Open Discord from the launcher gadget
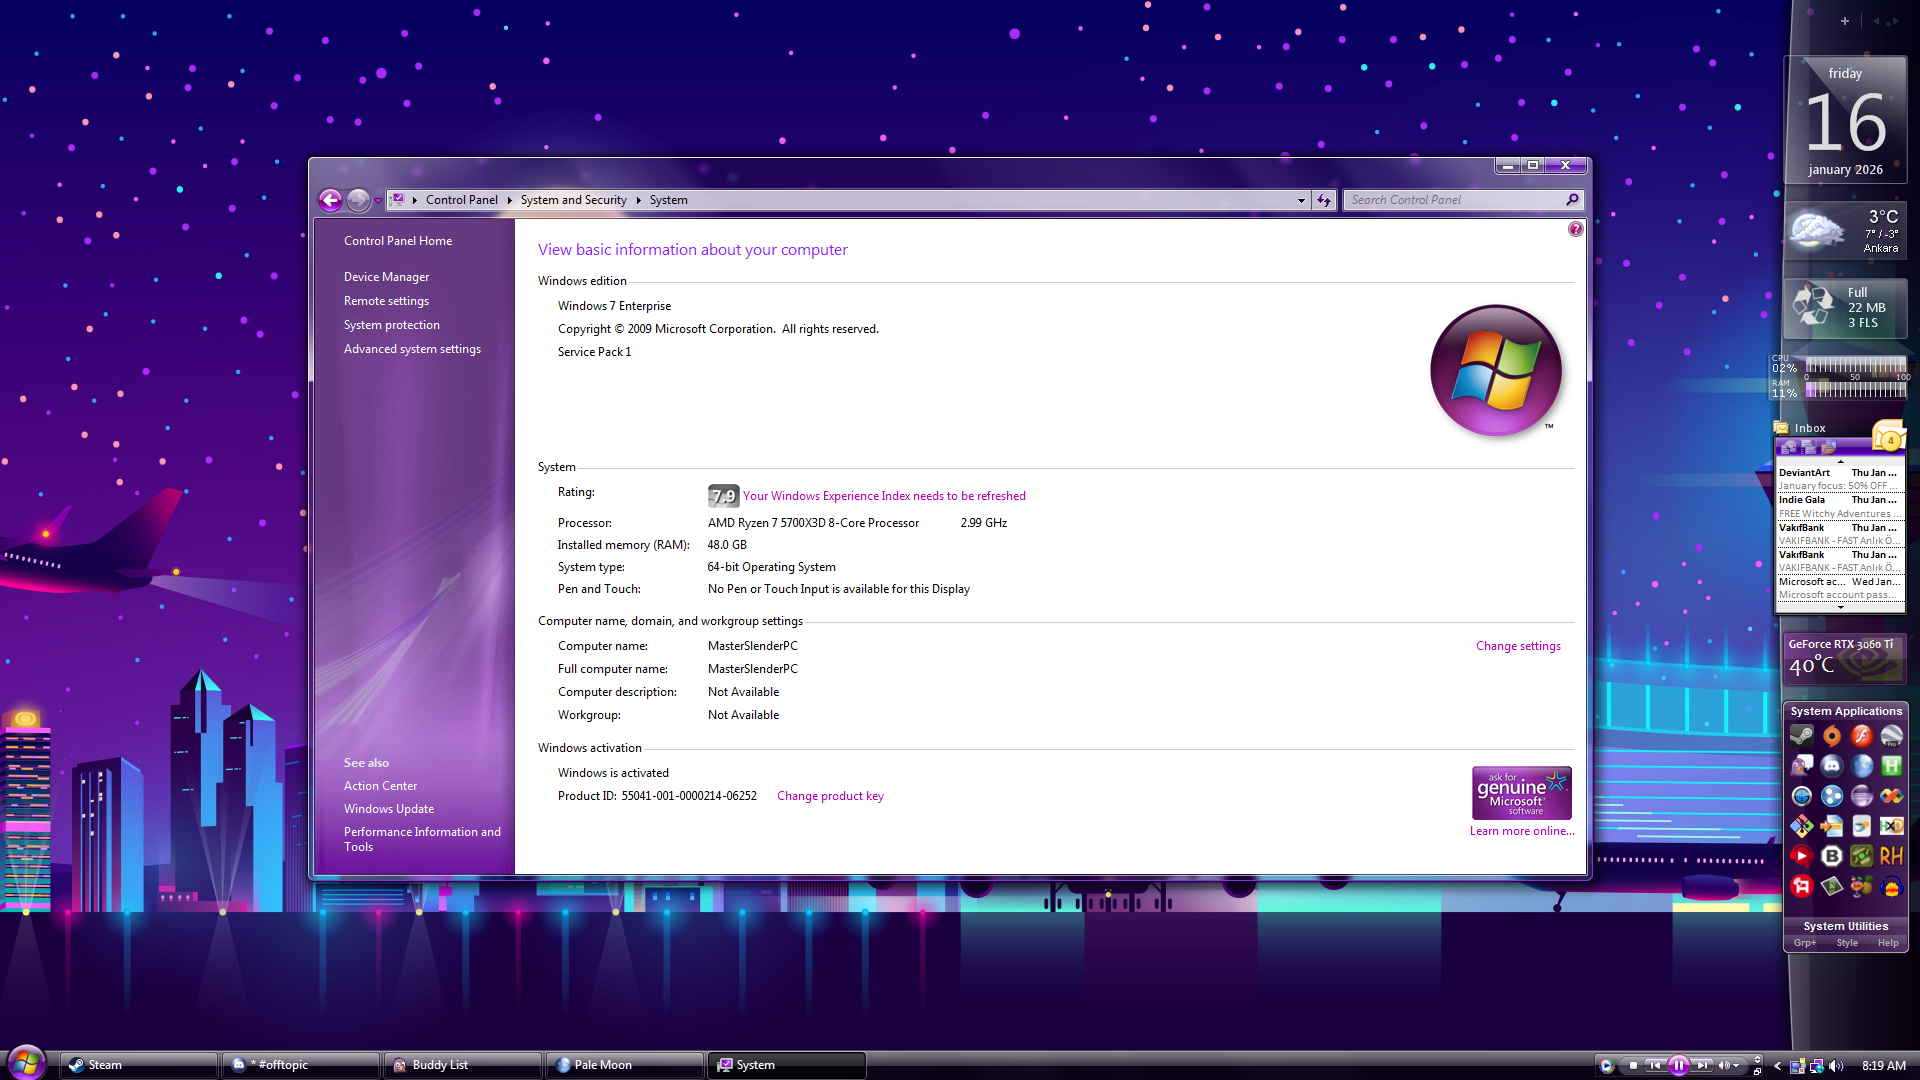 tap(1832, 766)
